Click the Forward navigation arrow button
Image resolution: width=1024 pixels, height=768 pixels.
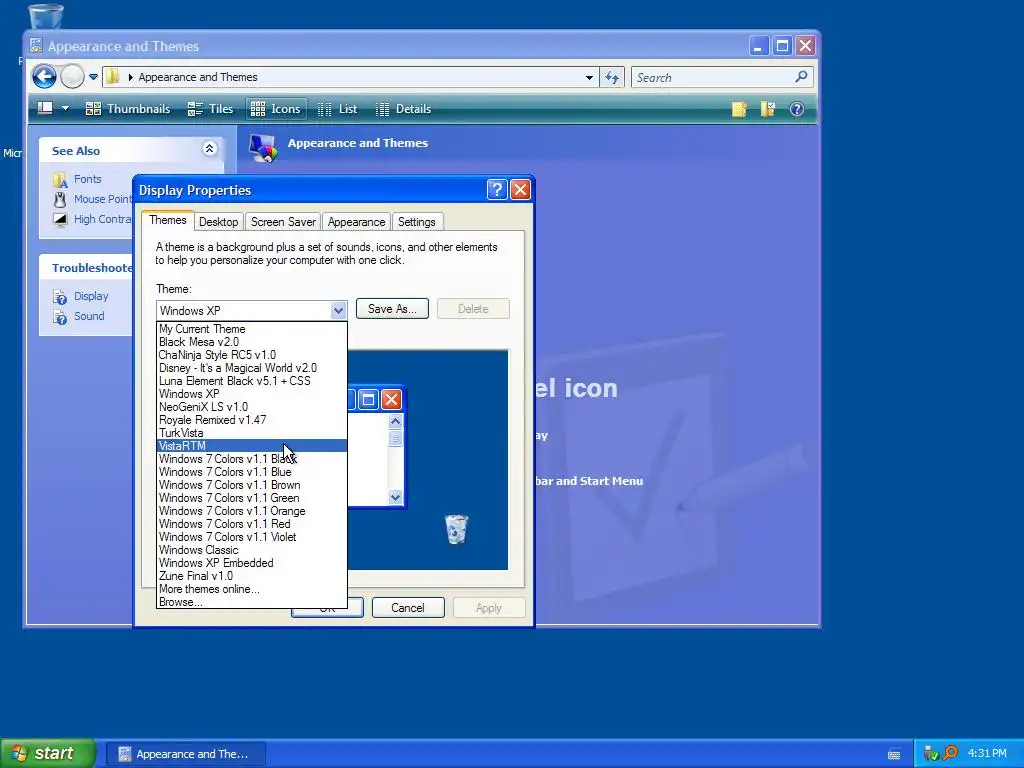[72, 77]
